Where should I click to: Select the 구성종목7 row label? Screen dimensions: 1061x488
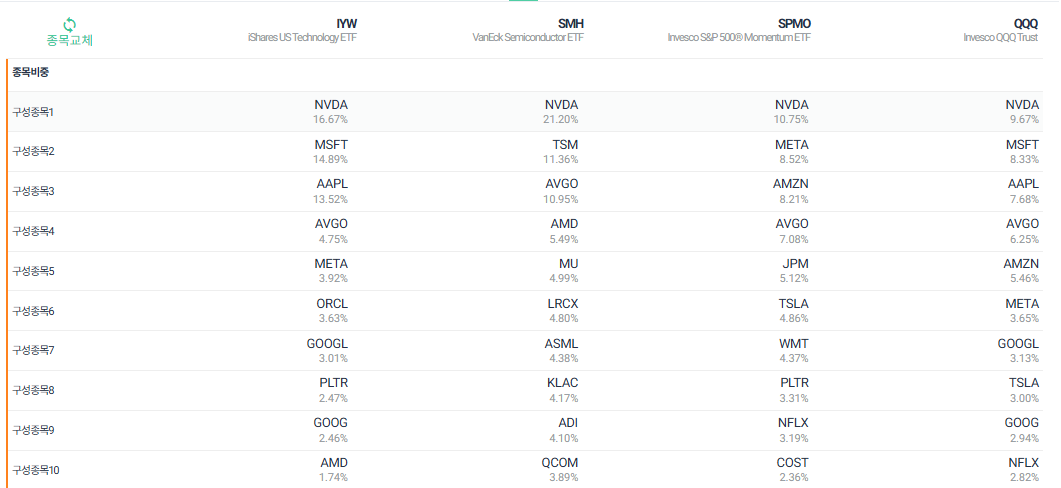tap(33, 350)
